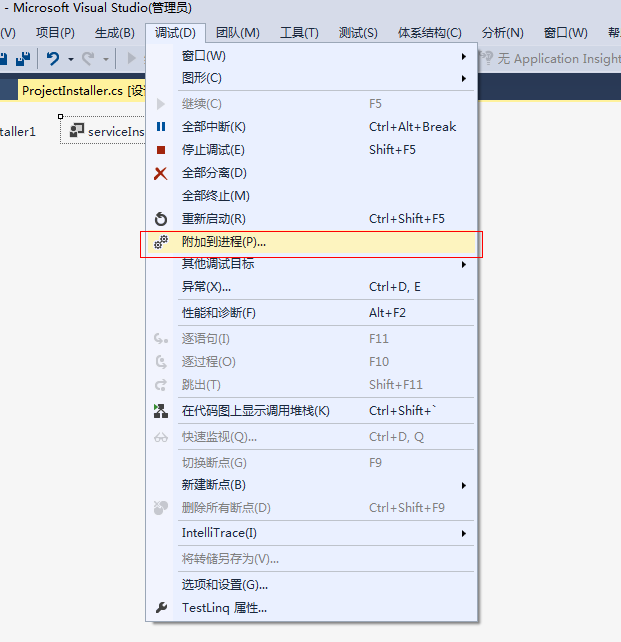The height and width of the screenshot is (642, 621).
Task: Select 重新启动(R) menu item
Action: (x=312, y=219)
